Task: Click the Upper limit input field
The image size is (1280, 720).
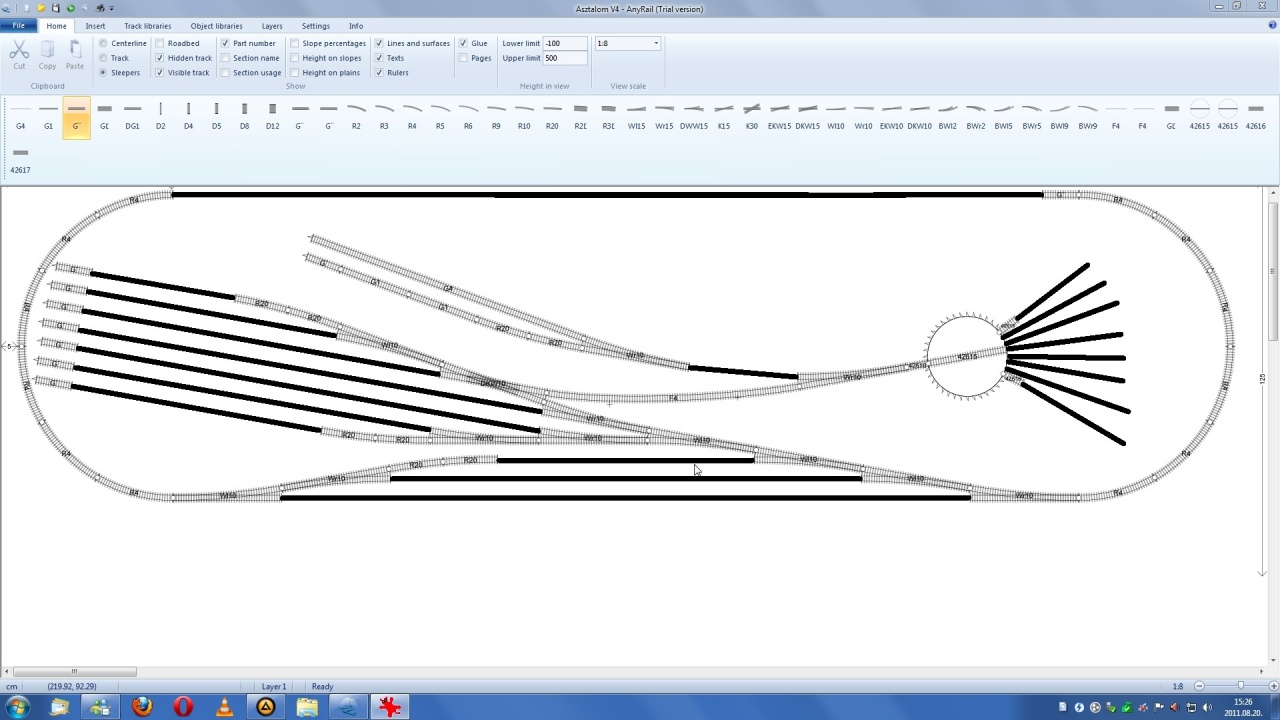Action: 565,58
